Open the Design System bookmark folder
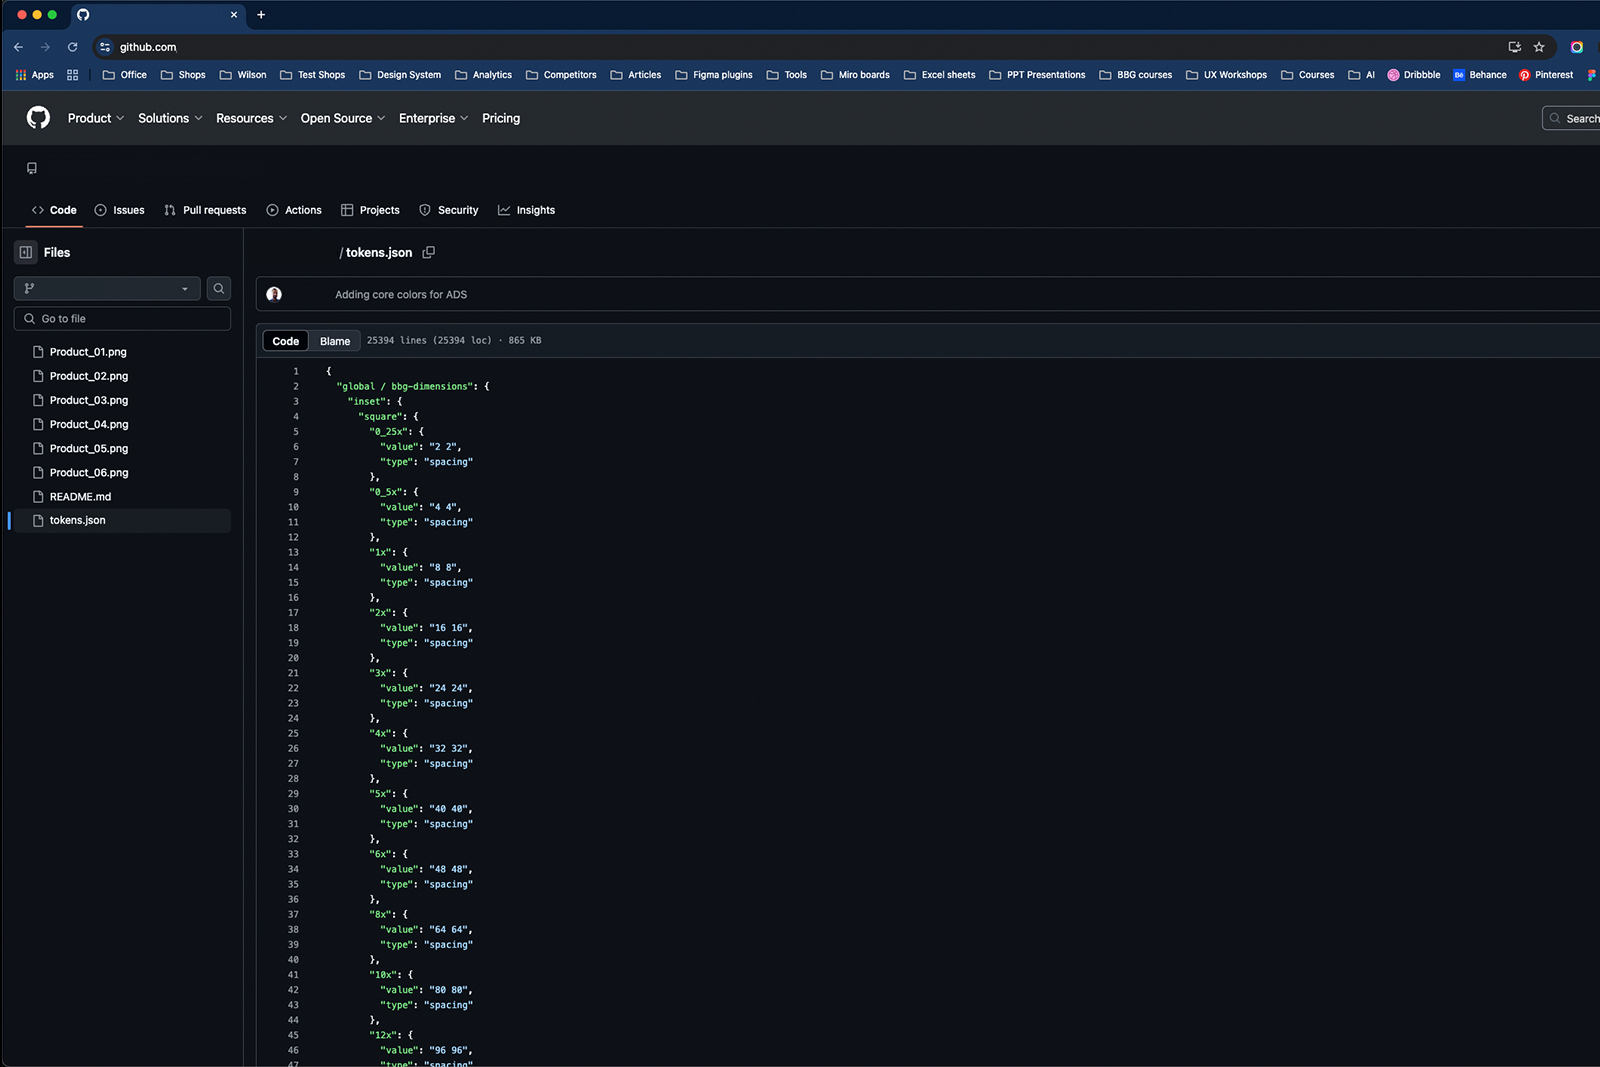This screenshot has height=1067, width=1600. 400,75
